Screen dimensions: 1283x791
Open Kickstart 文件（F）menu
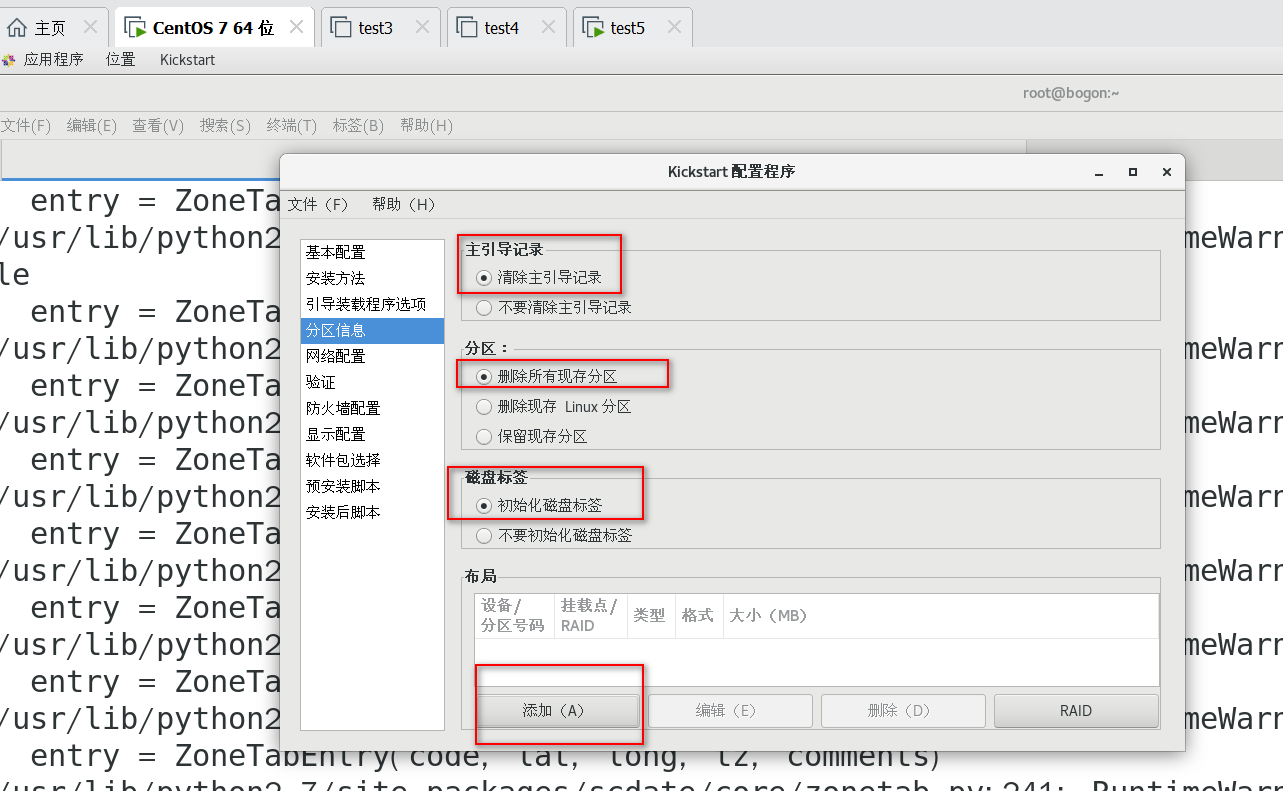pyautogui.click(x=318, y=204)
